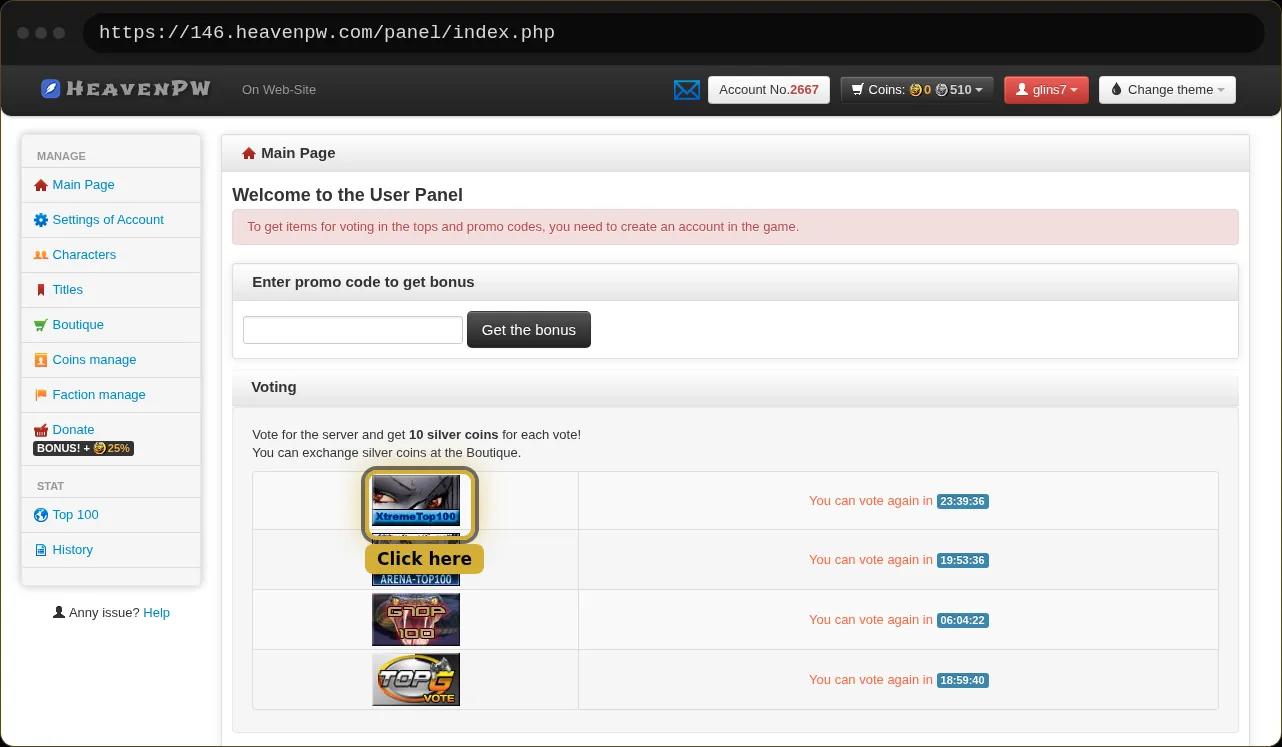Click the Get the bonus button

pyautogui.click(x=529, y=330)
